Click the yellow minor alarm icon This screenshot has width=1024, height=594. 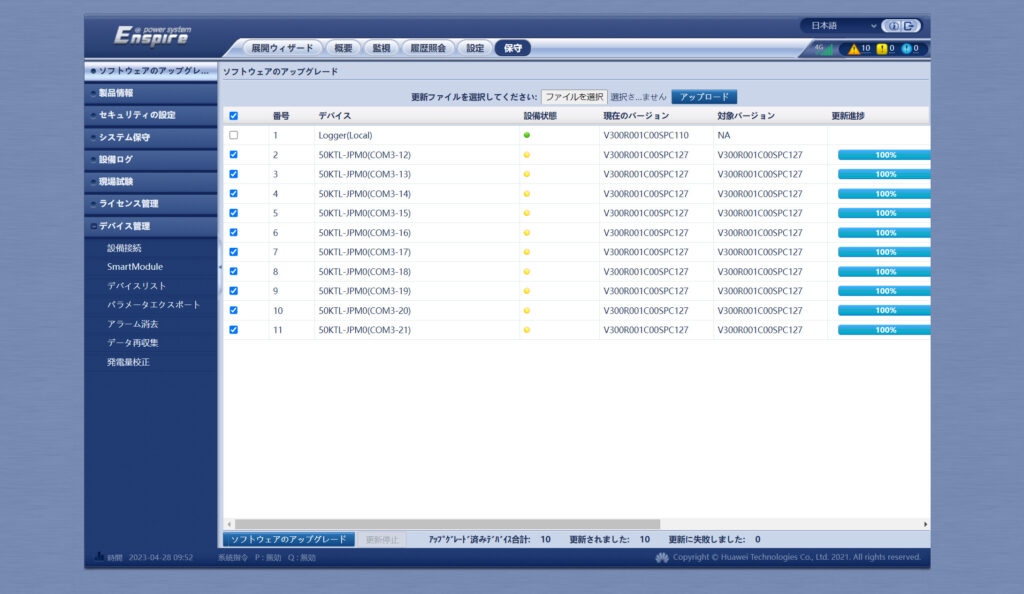coord(881,48)
